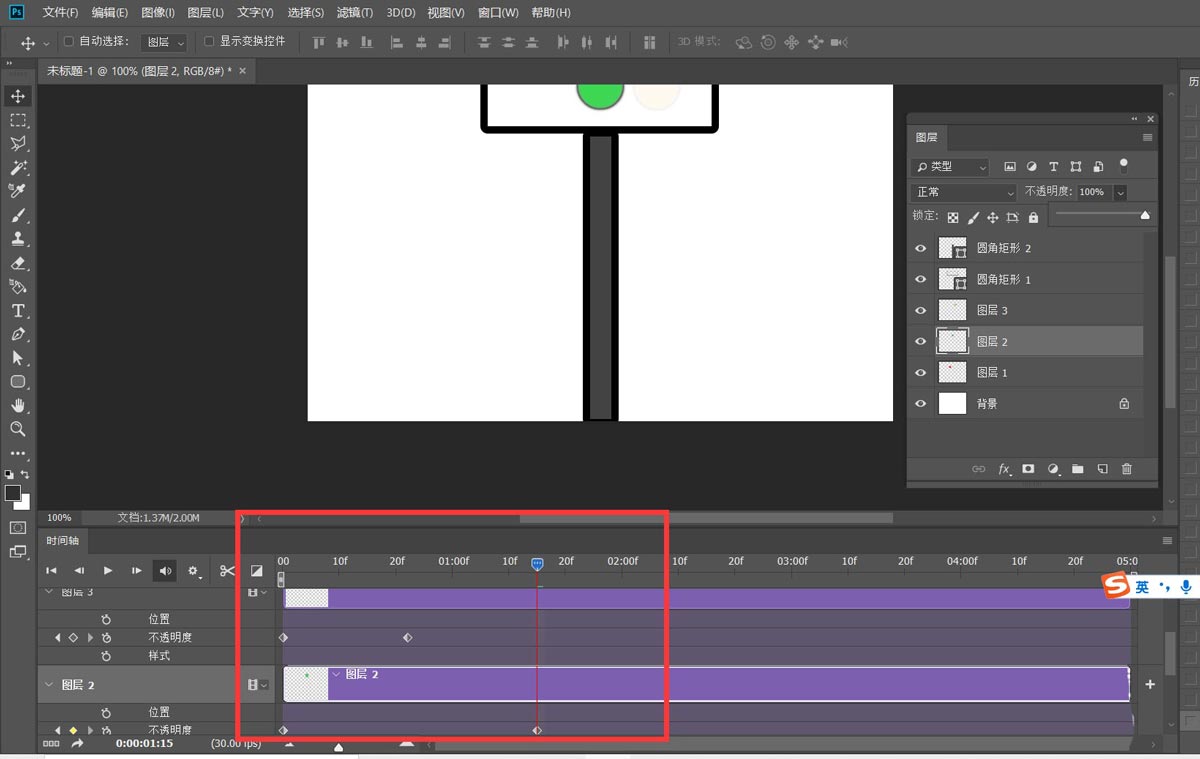This screenshot has width=1200, height=759.
Task: Open the 图像(I) menu
Action: click(x=158, y=13)
